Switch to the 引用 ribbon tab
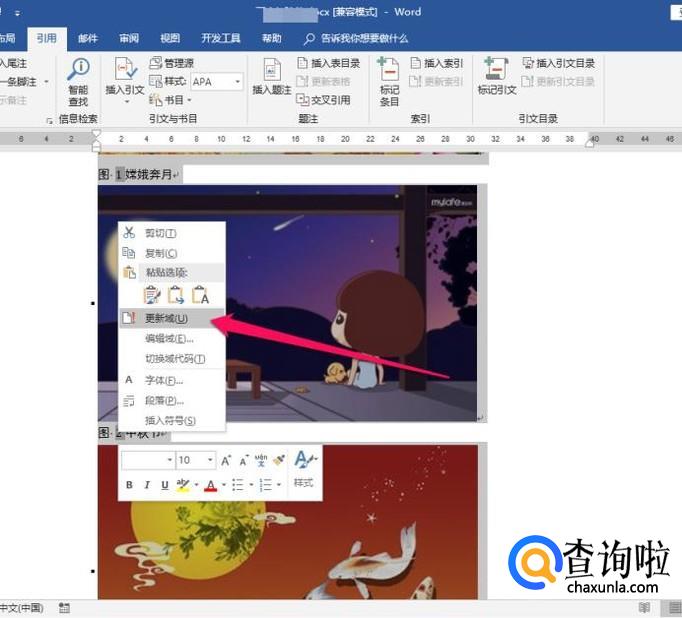The height and width of the screenshot is (618, 682). (47, 38)
